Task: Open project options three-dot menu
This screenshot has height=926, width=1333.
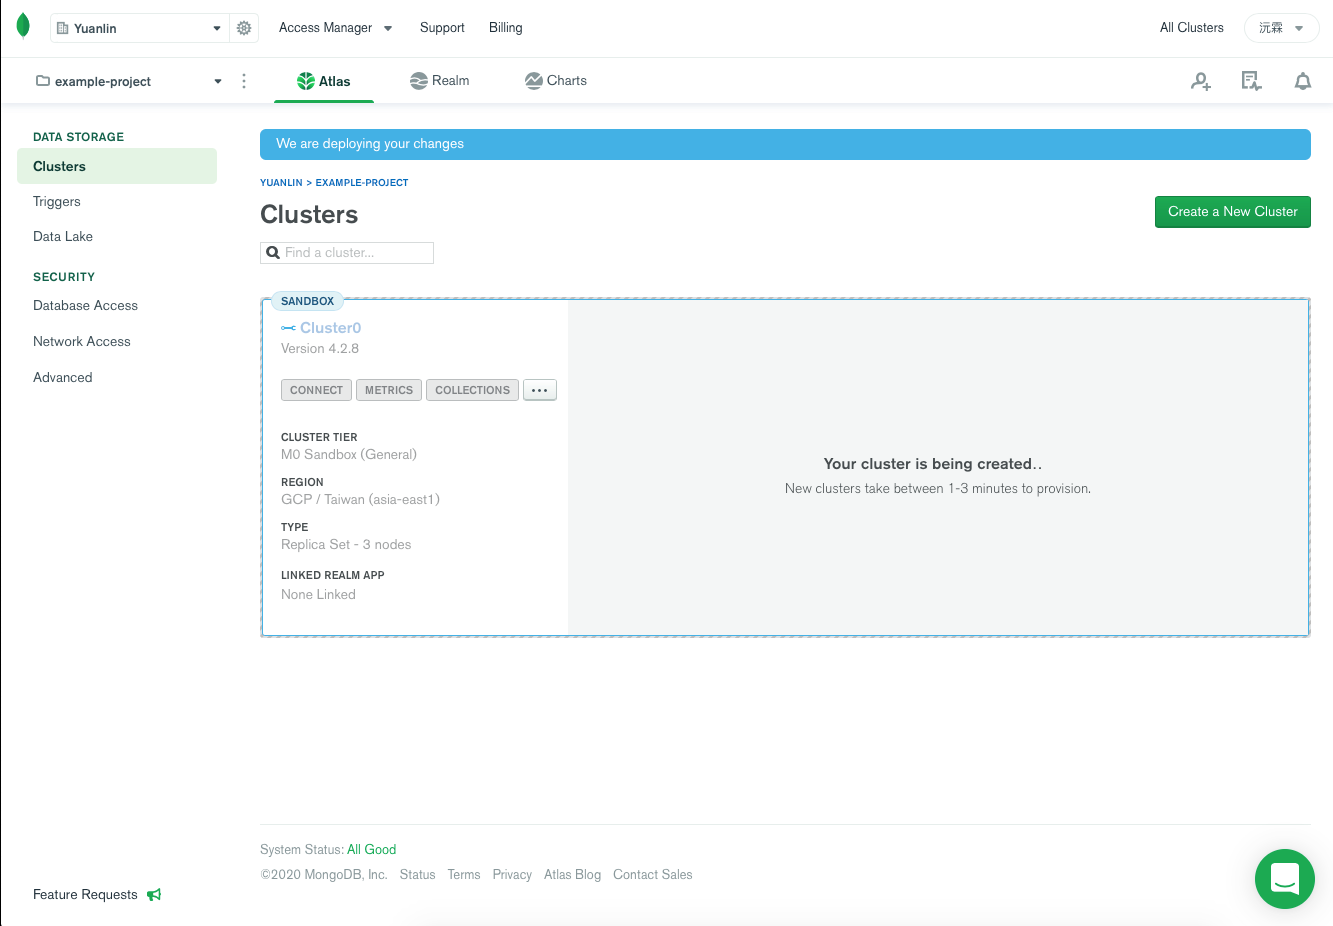Action: 244,81
